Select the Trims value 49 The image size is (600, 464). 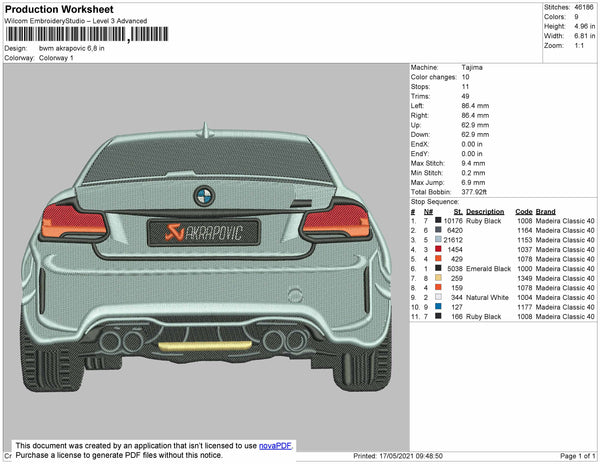465,96
